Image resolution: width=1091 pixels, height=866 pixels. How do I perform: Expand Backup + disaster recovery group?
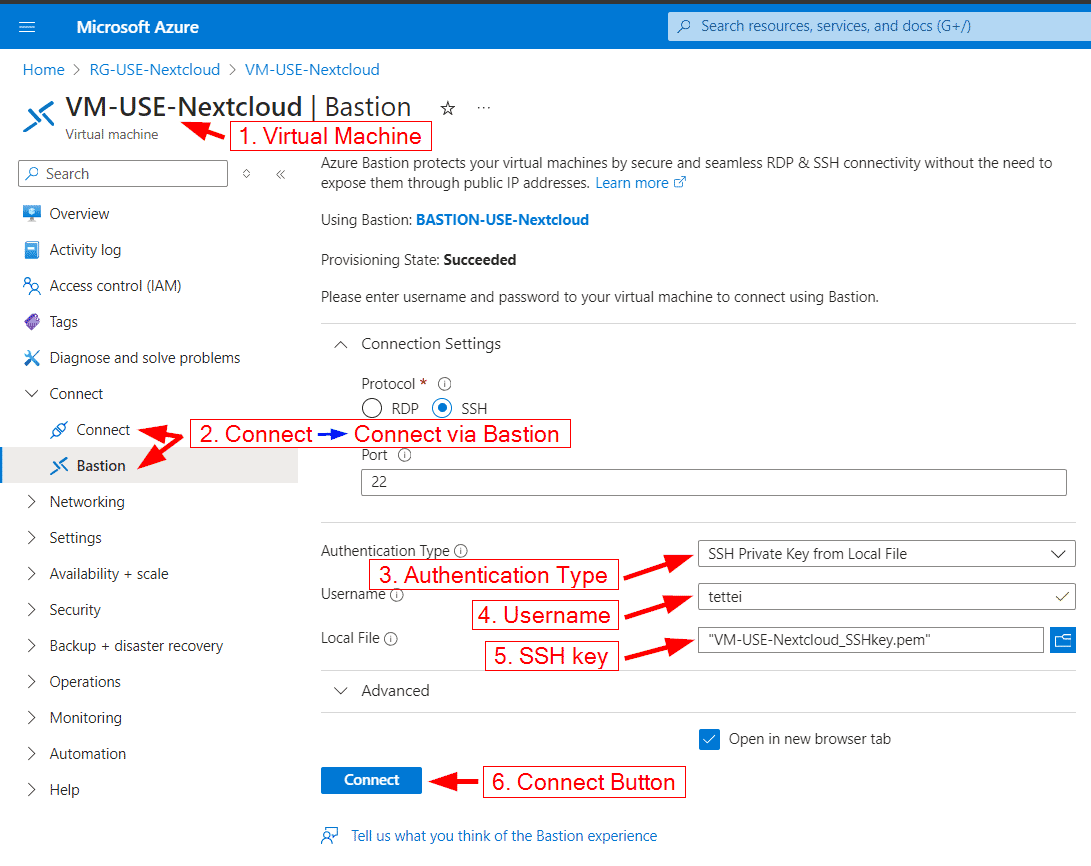31,646
